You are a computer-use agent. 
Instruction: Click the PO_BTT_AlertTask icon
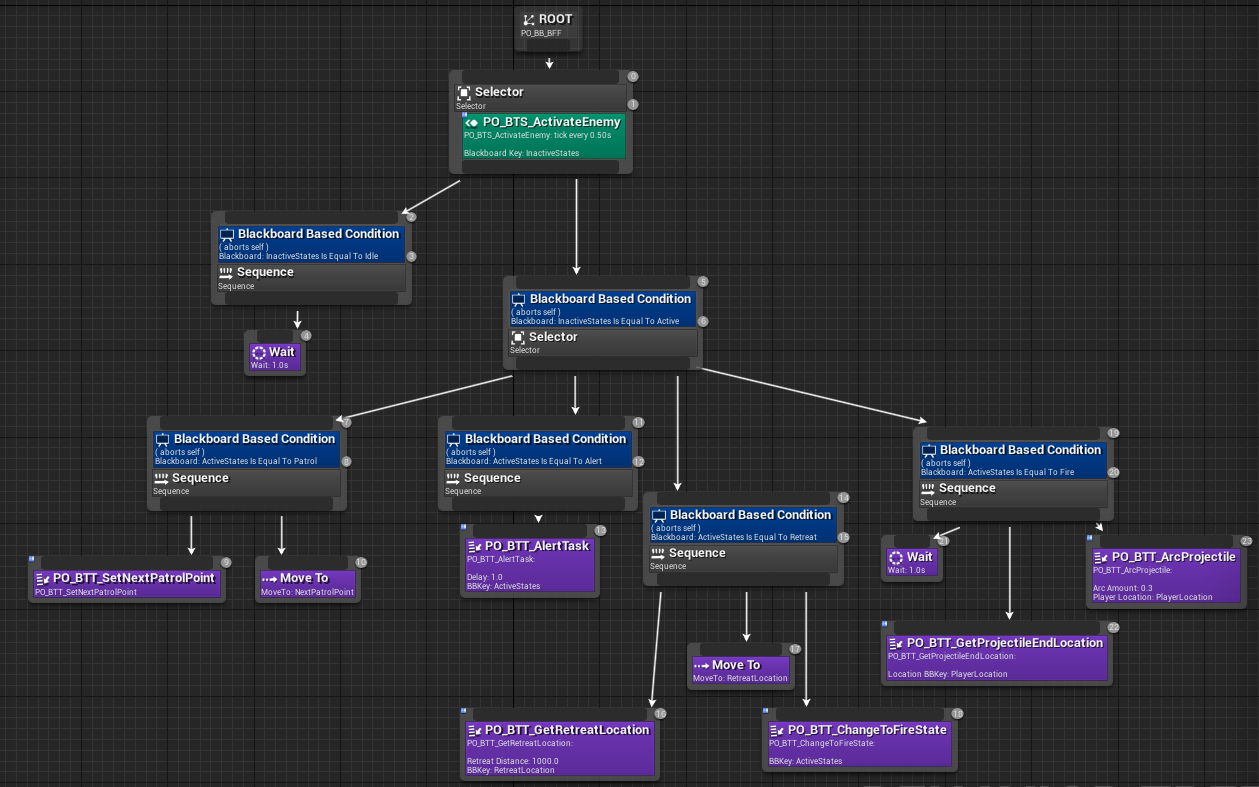click(x=475, y=547)
